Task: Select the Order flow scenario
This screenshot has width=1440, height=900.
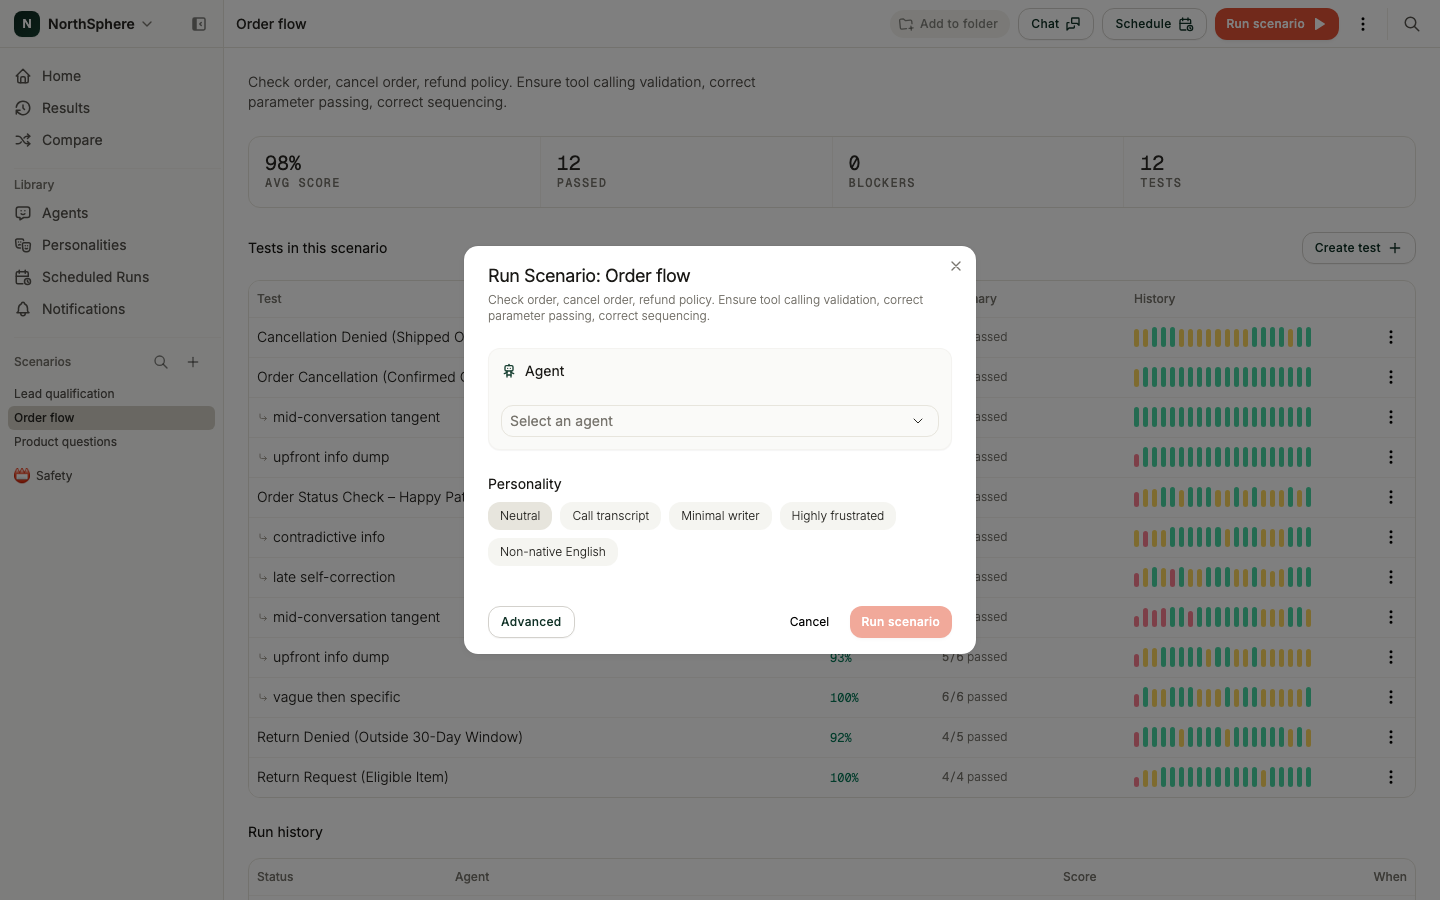Action: pos(111,418)
